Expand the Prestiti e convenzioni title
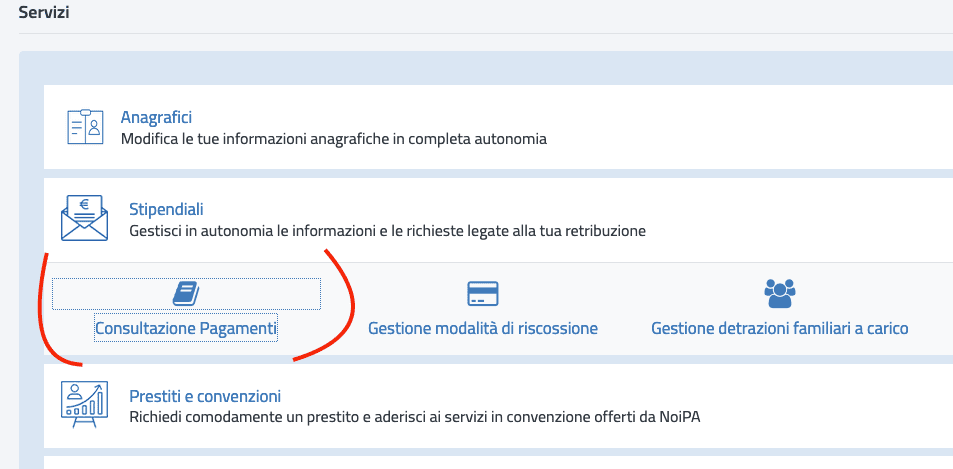The height and width of the screenshot is (469, 953). 205,395
